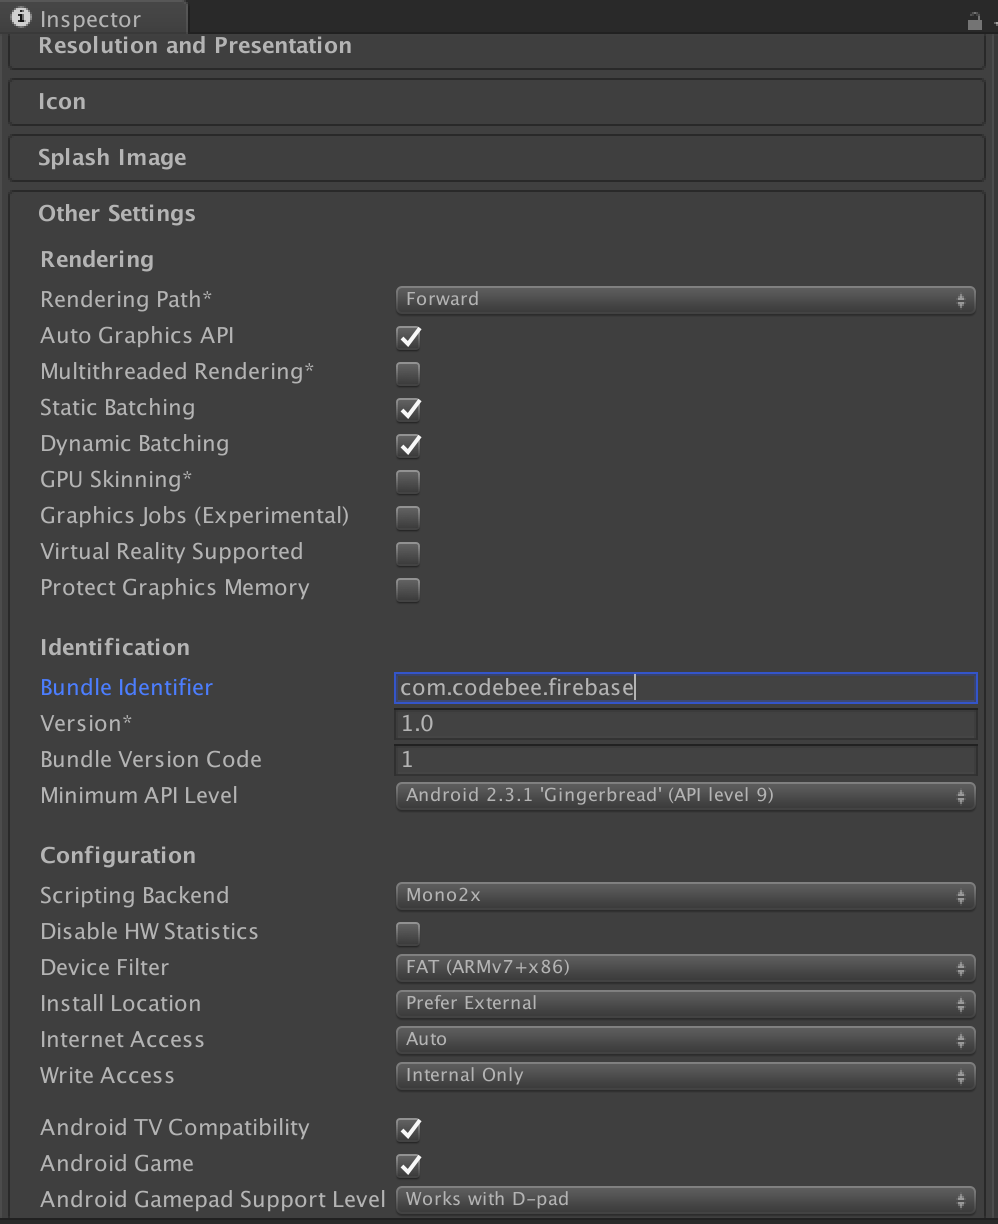The width and height of the screenshot is (998, 1224).
Task: Click the Rendering heading
Action: click(x=97, y=260)
